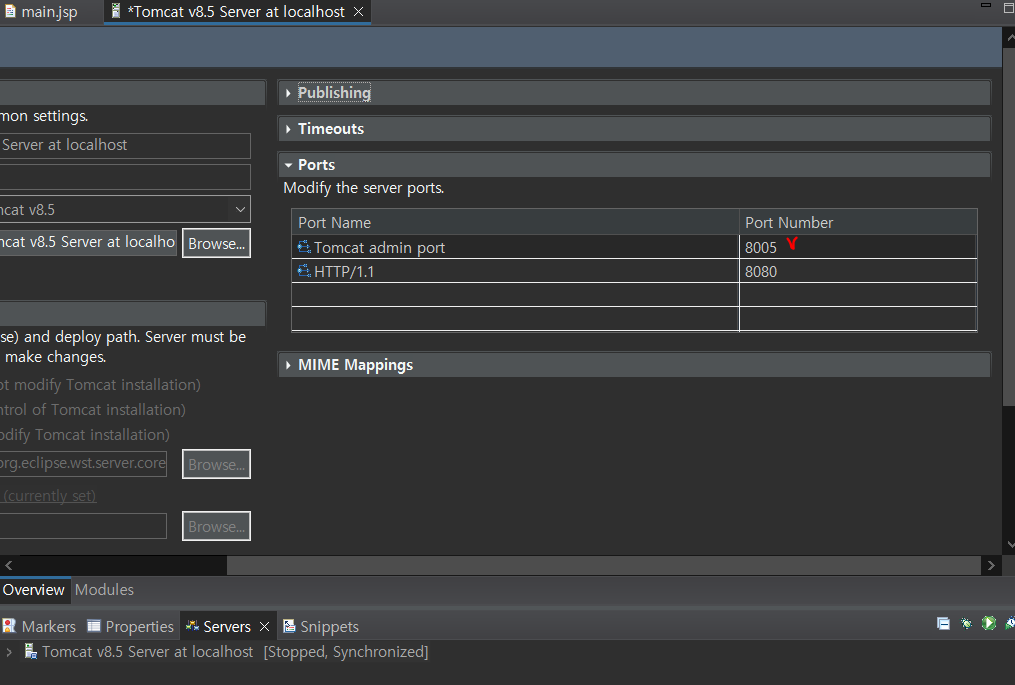This screenshot has height=685, width=1015.
Task: Switch to the main.jsp editor tab
Action: [40, 12]
